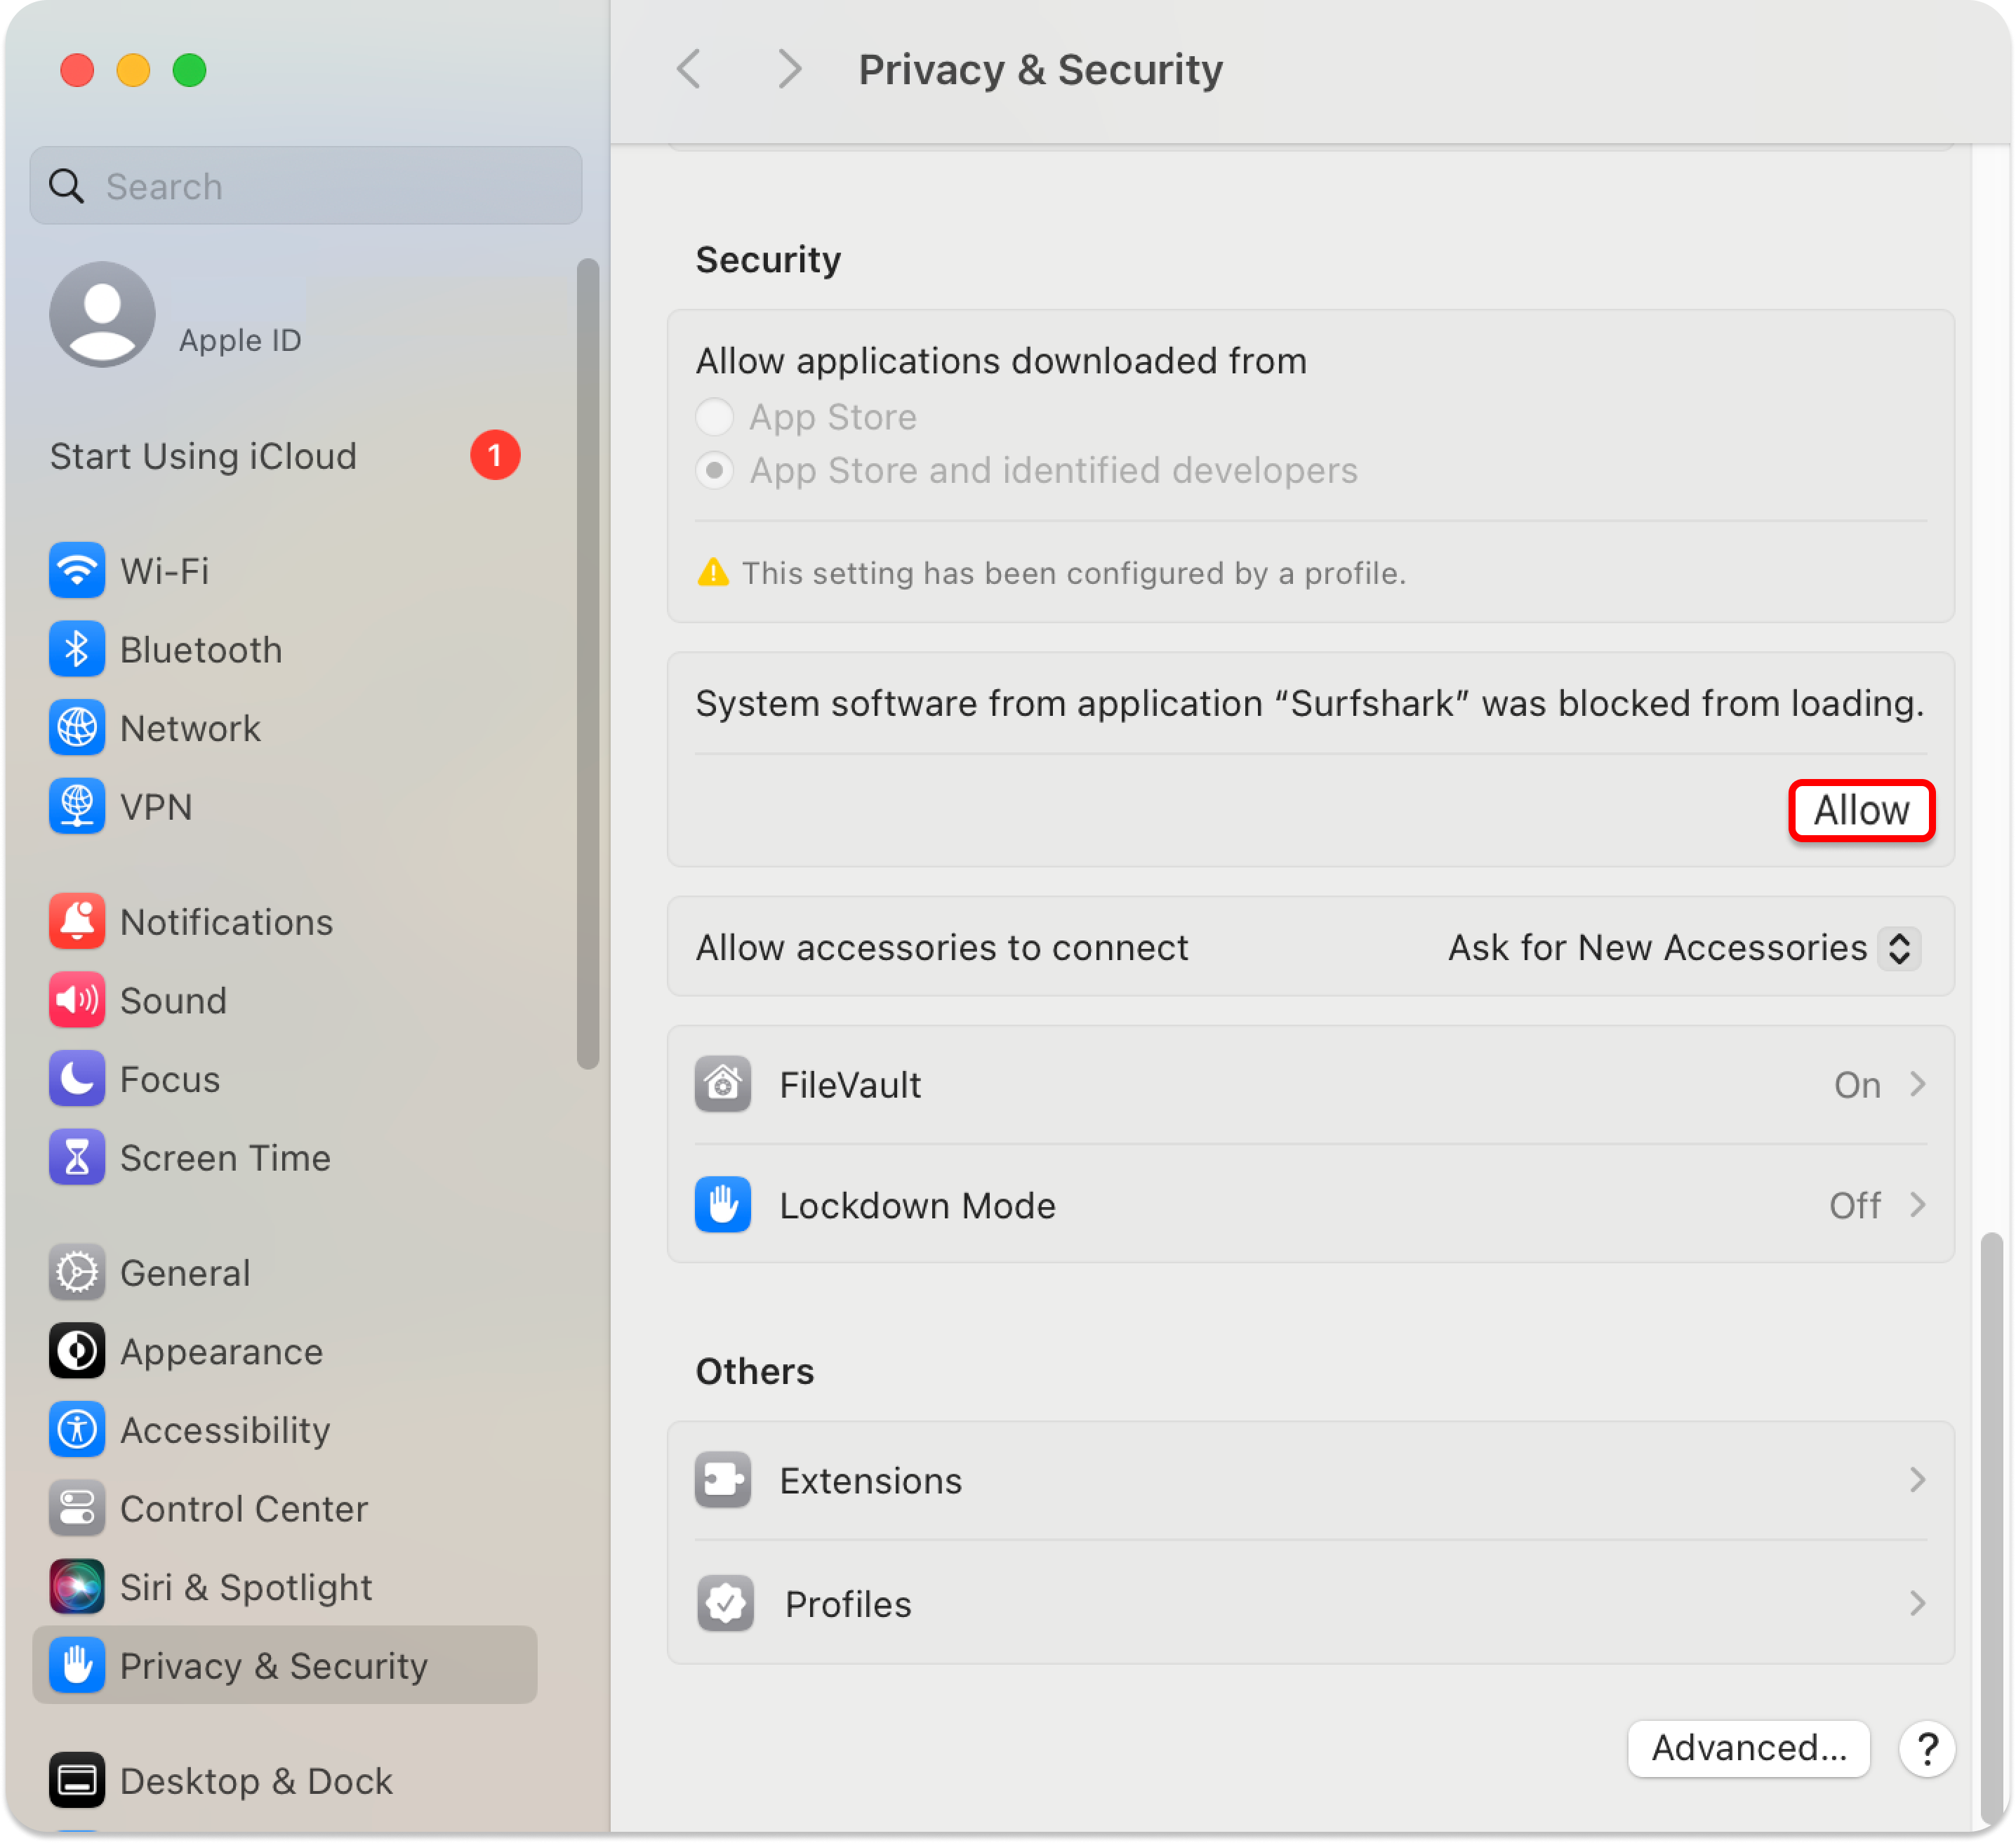
Task: Open the Profiles row
Action: 1310,1603
